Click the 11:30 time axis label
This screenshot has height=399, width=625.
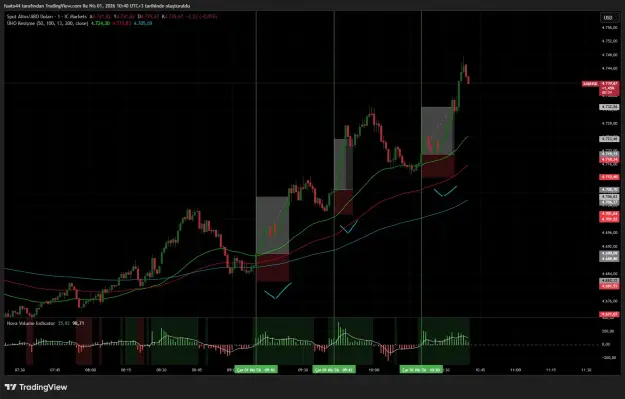click(x=586, y=370)
